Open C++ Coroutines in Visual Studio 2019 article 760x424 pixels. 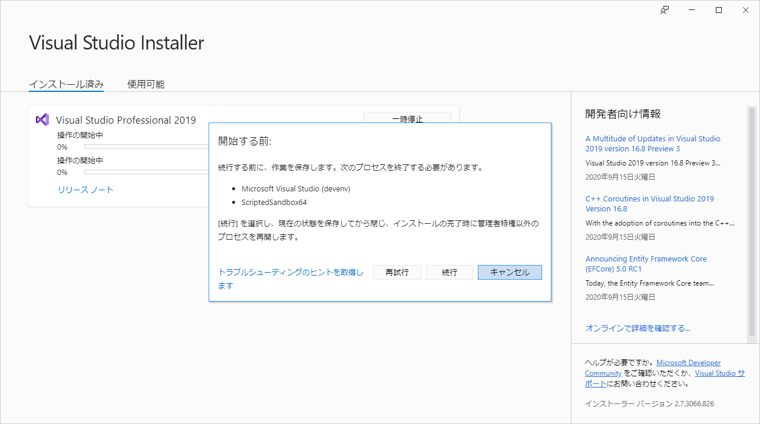(649, 204)
